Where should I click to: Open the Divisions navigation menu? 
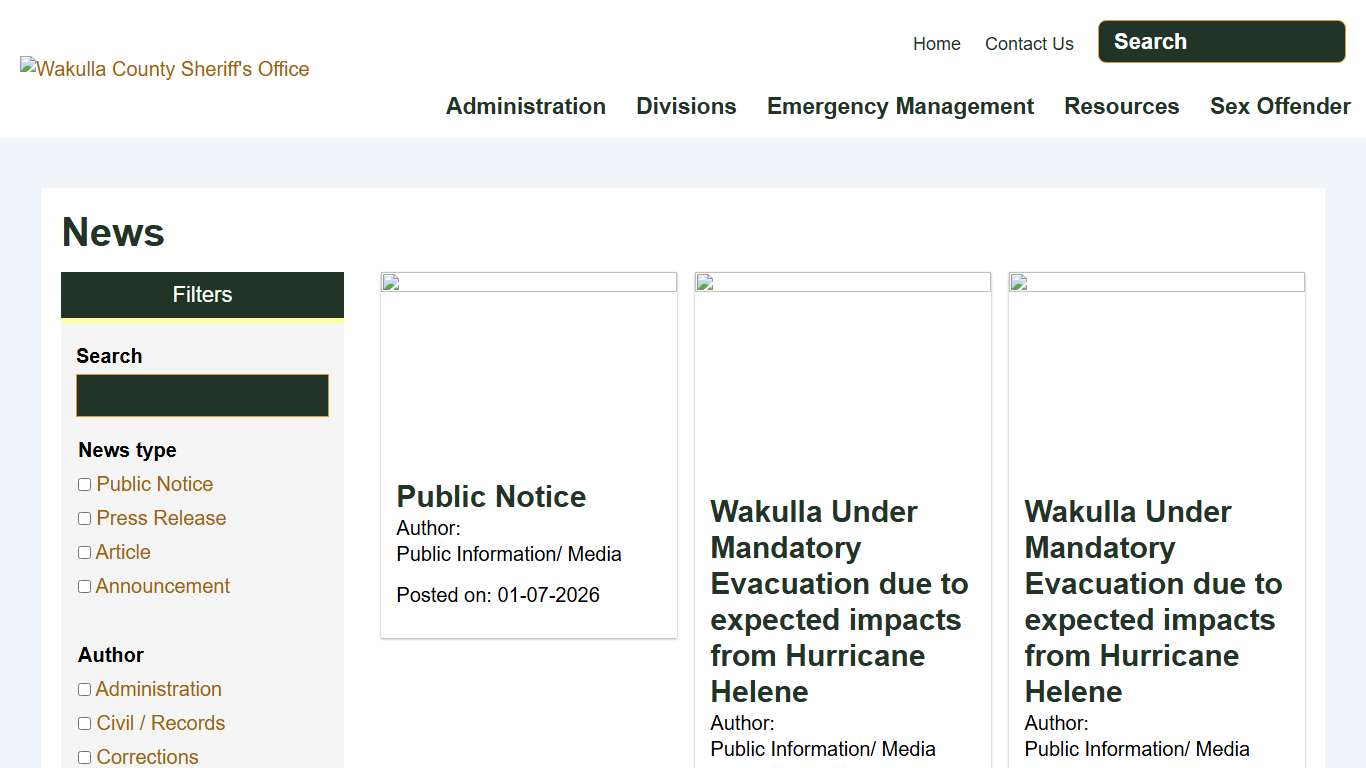tap(686, 106)
